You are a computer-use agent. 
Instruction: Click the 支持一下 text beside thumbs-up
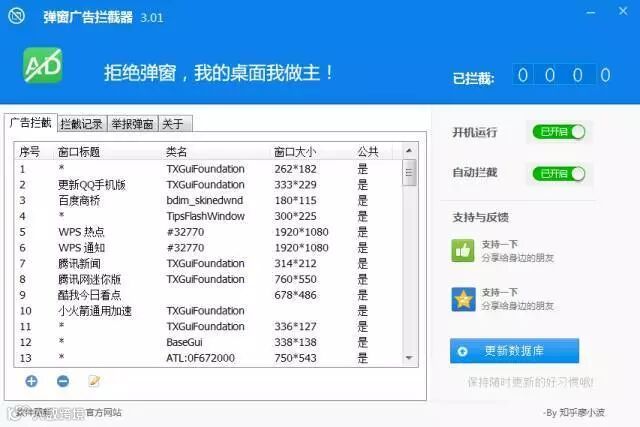coord(500,244)
